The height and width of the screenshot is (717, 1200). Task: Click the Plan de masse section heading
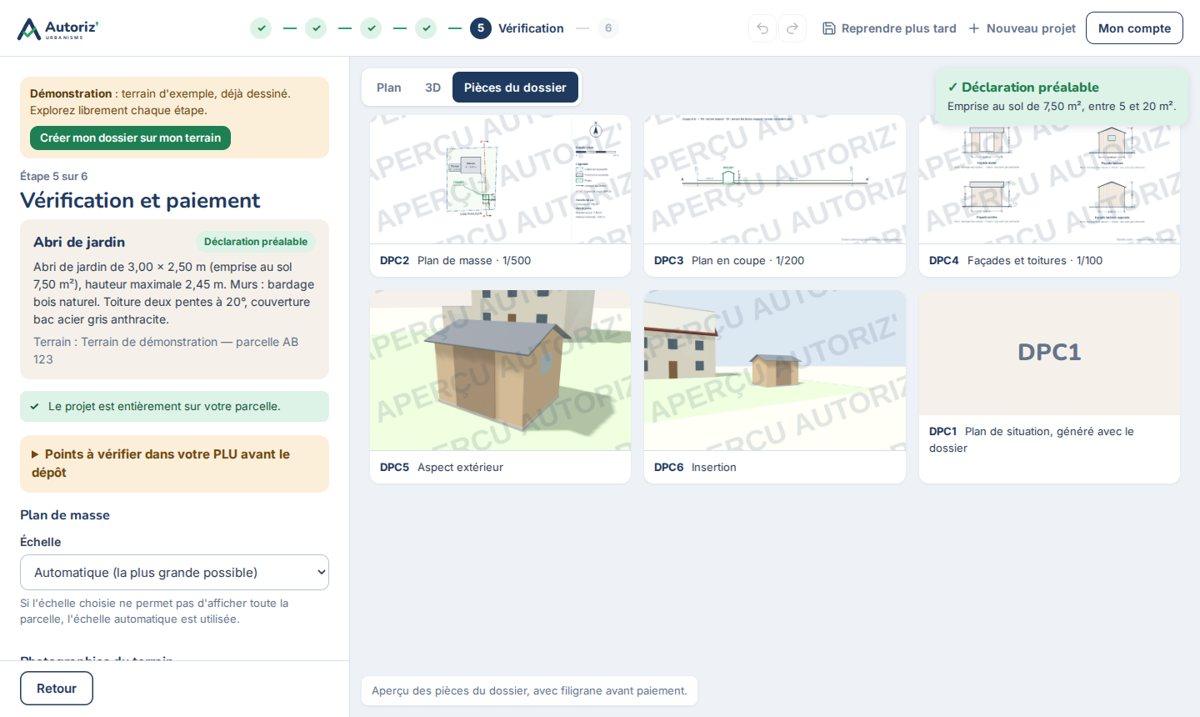coord(65,515)
